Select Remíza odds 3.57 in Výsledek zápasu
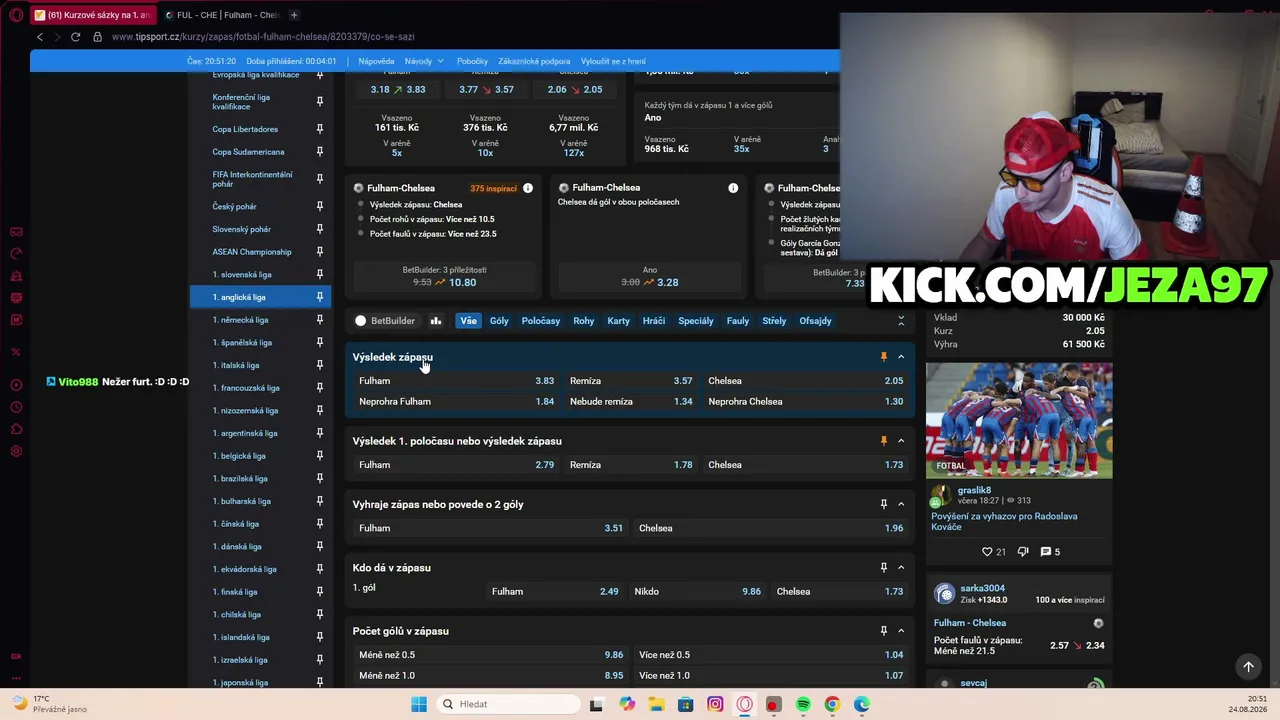The height and width of the screenshot is (720, 1280). pos(630,381)
